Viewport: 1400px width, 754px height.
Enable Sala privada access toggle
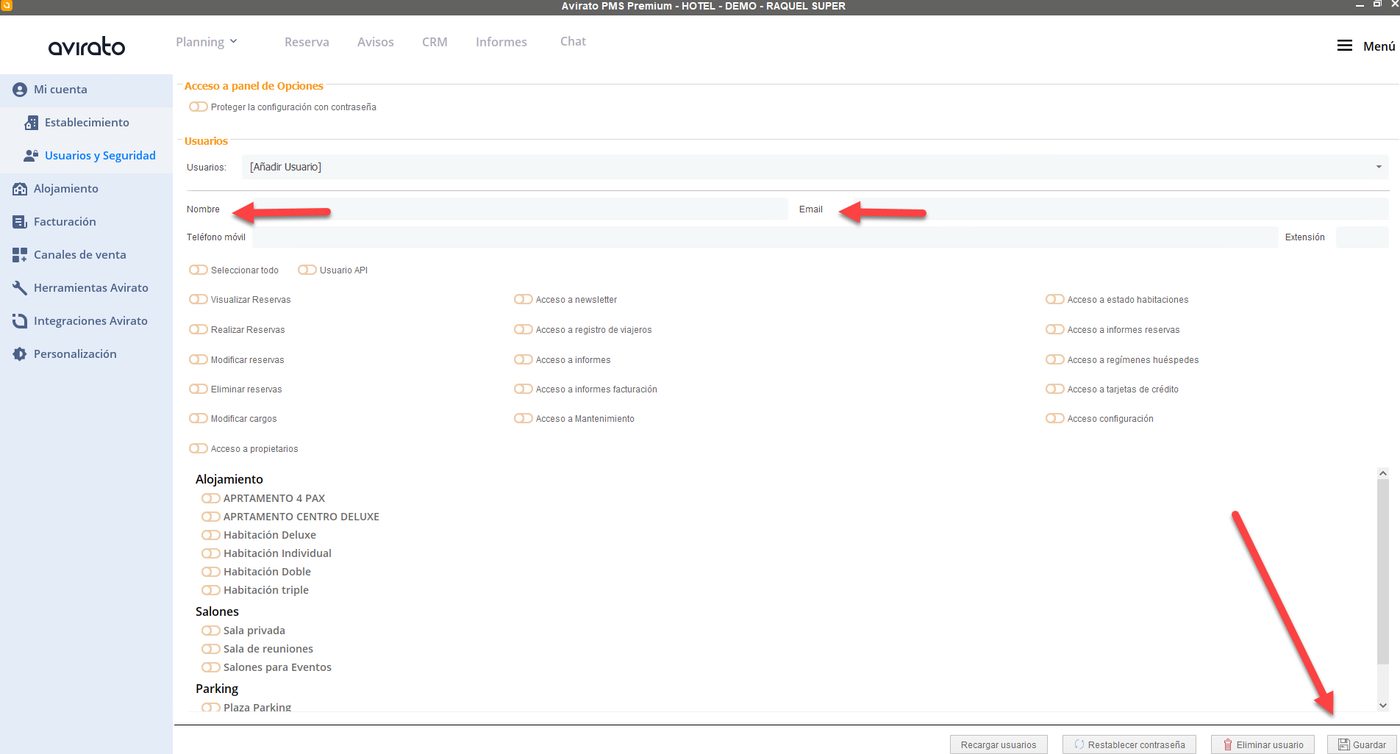[210, 630]
